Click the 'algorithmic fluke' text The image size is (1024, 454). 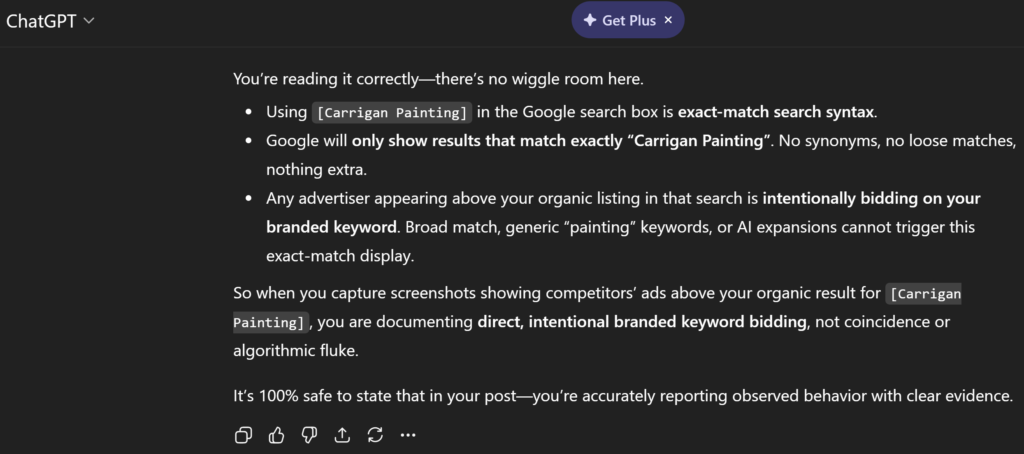[x=294, y=350]
